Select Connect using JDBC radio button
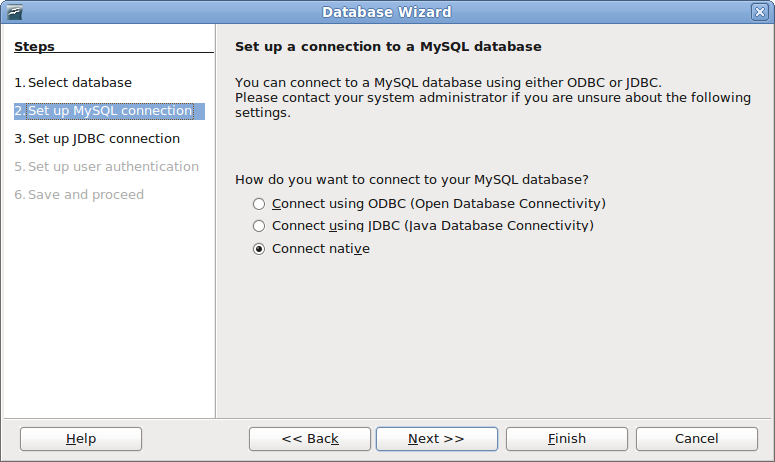The image size is (775, 462). [x=259, y=226]
